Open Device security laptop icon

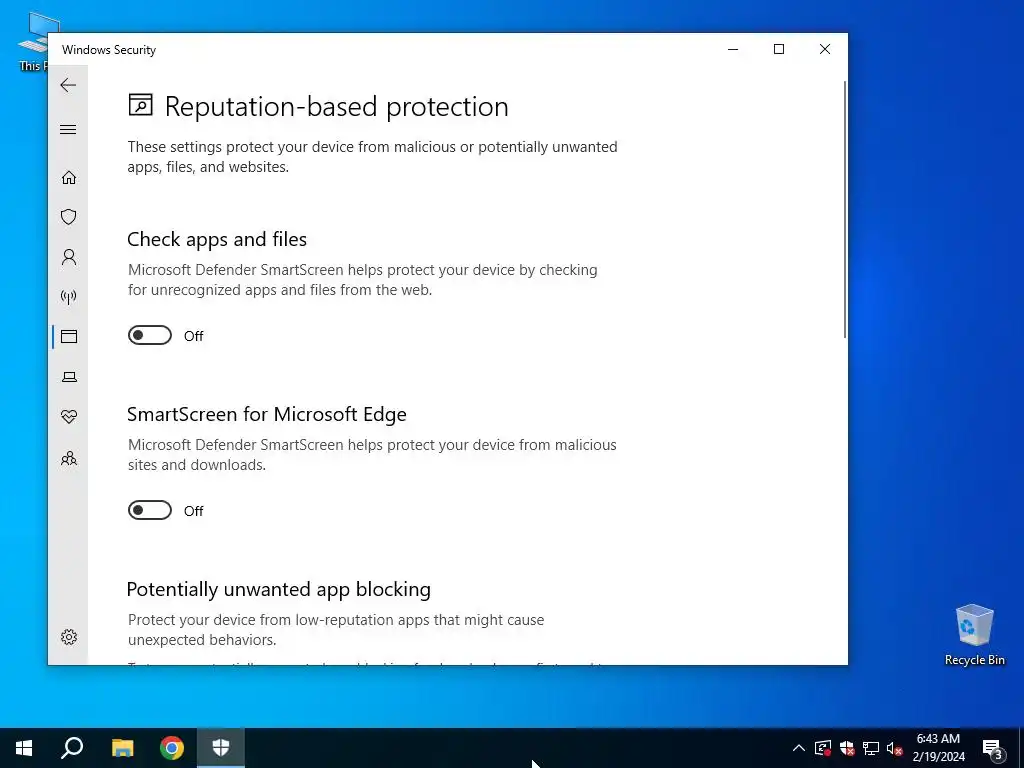(x=69, y=377)
